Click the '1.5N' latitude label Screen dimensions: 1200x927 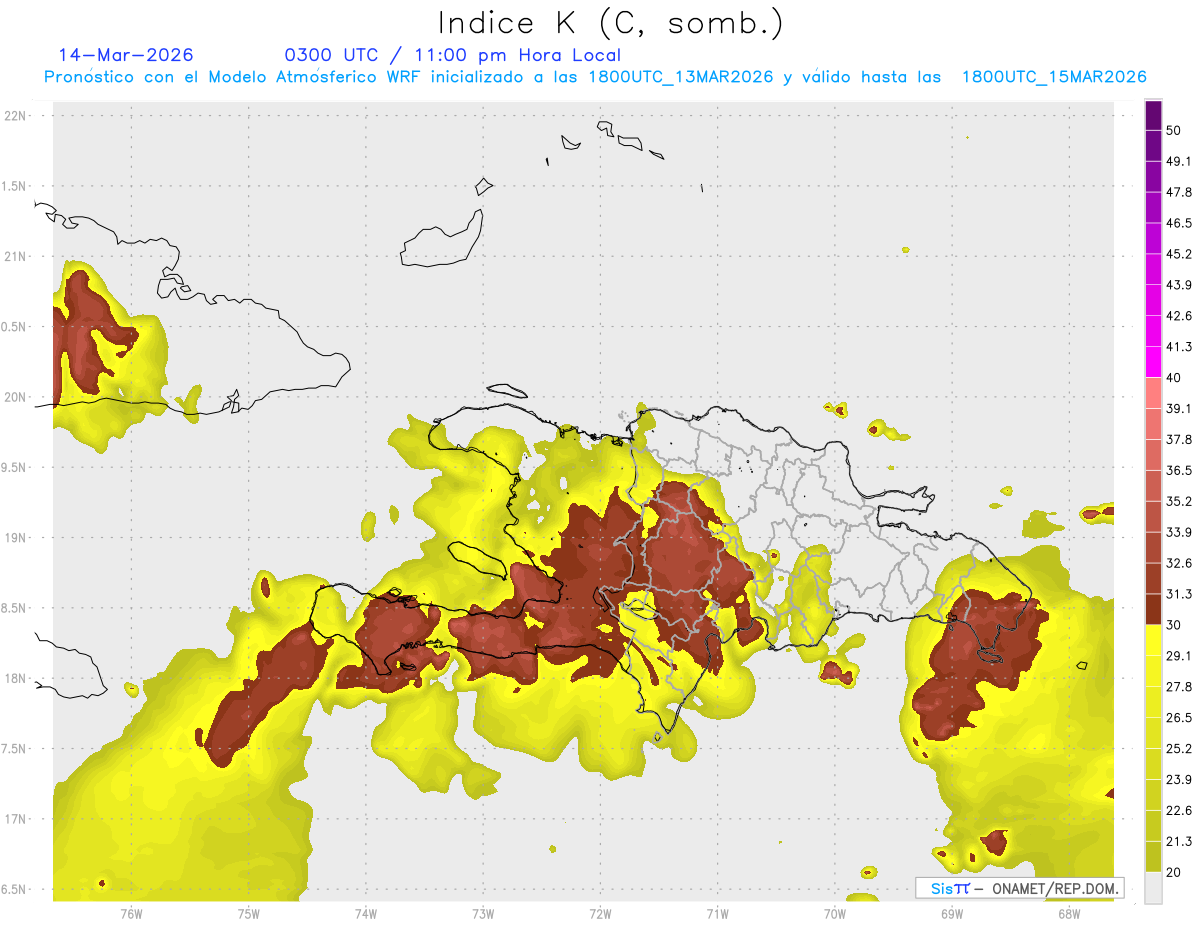pos(15,186)
